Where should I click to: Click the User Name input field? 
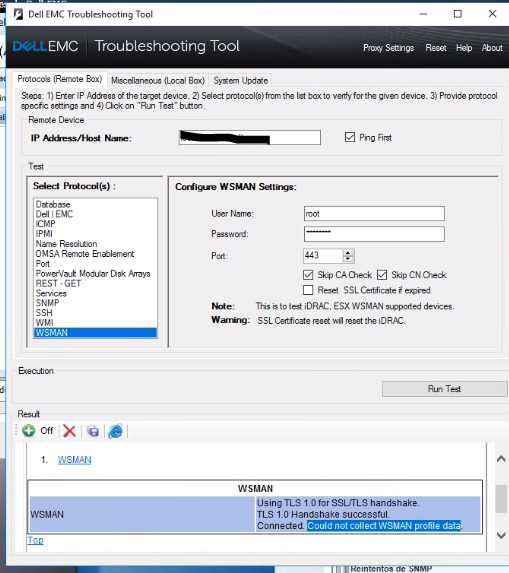[x=374, y=213]
